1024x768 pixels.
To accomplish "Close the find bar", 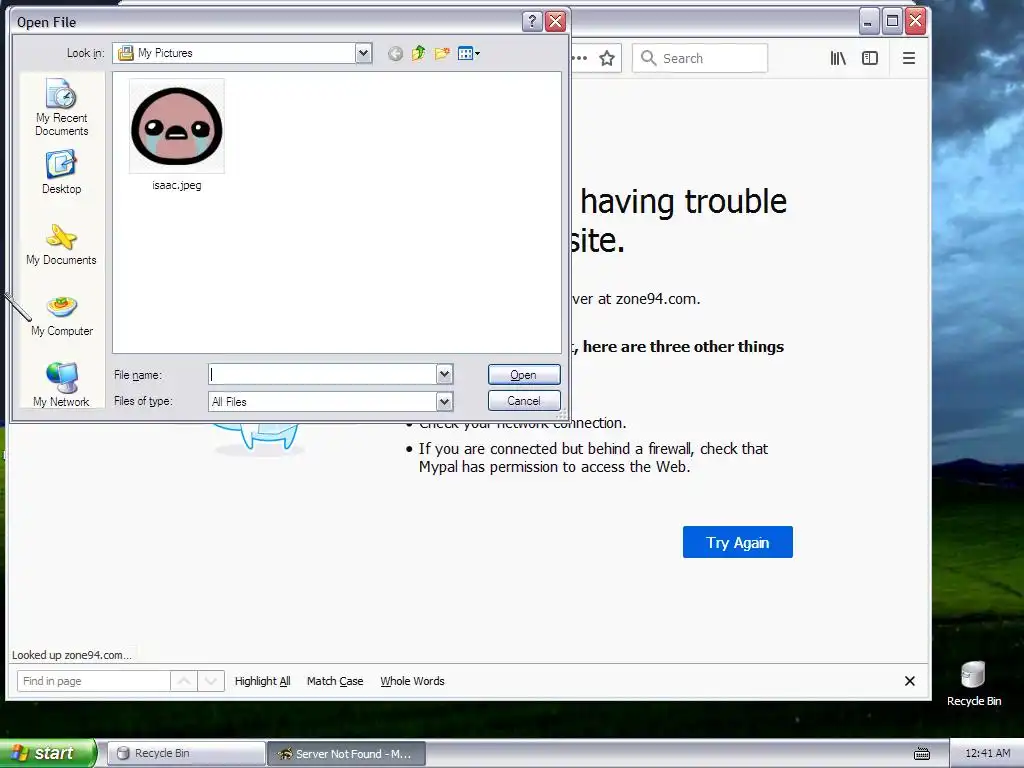I will click(x=909, y=680).
